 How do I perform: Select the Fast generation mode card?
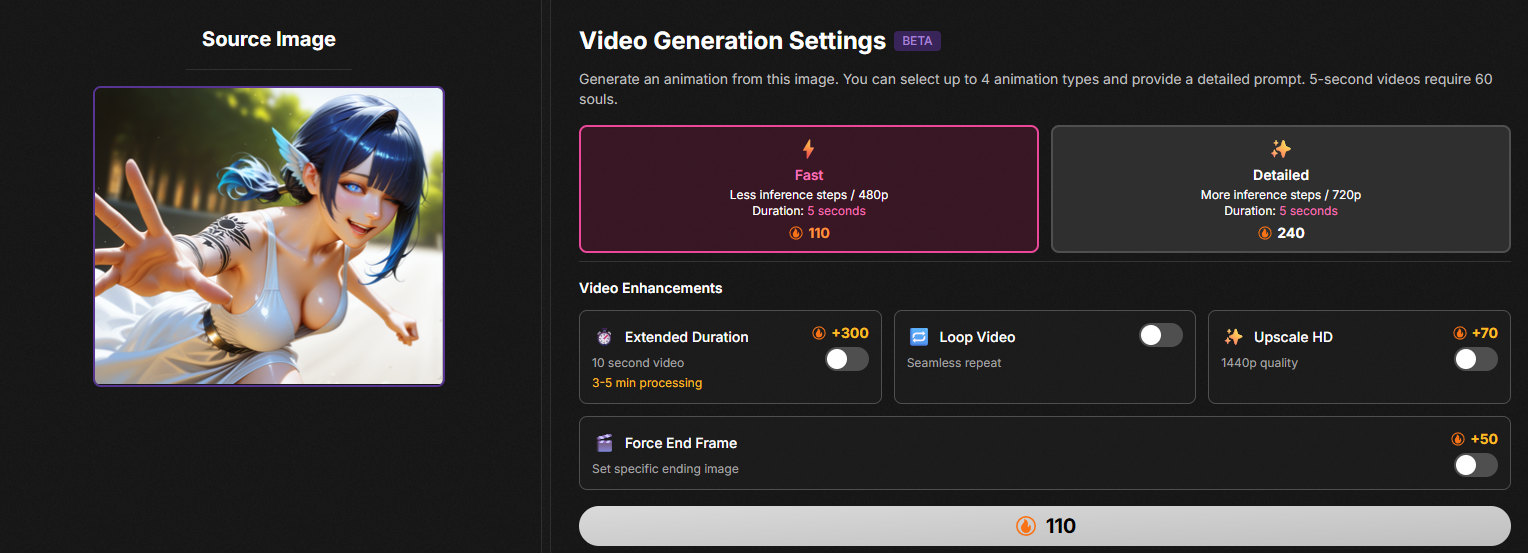[x=809, y=189]
